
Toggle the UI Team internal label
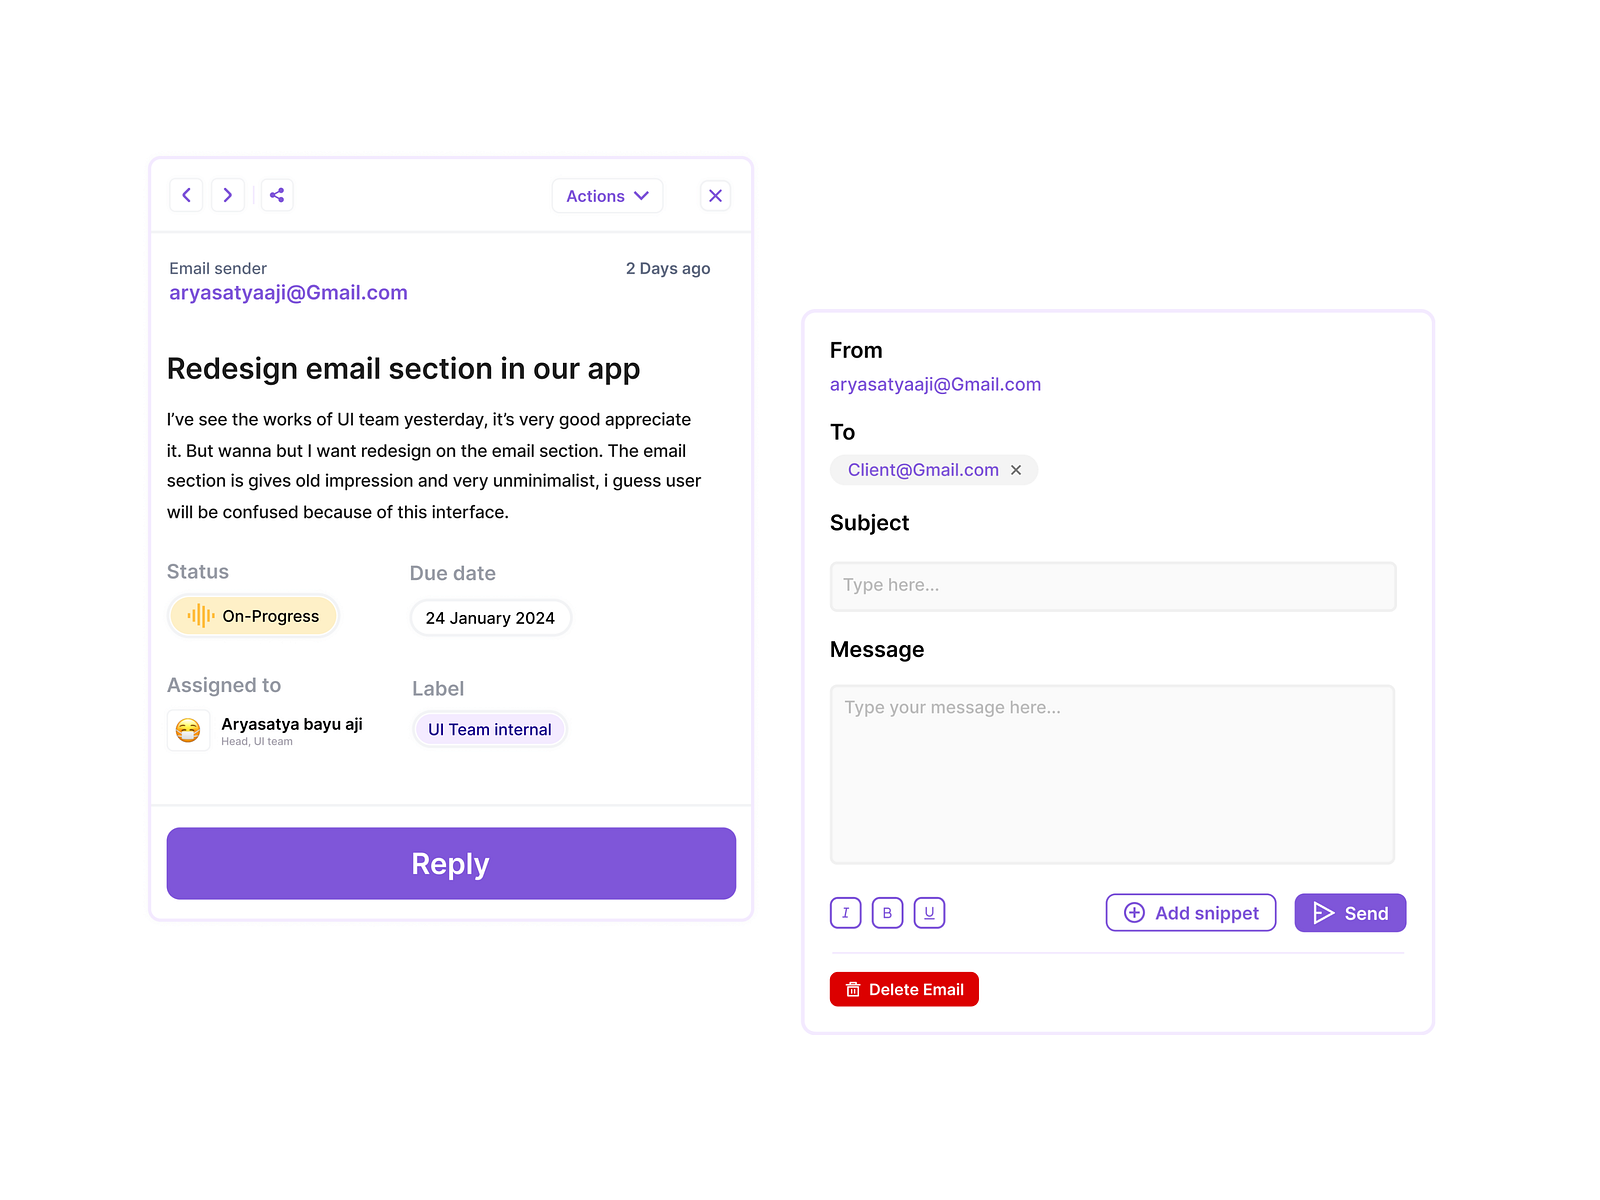tap(489, 729)
